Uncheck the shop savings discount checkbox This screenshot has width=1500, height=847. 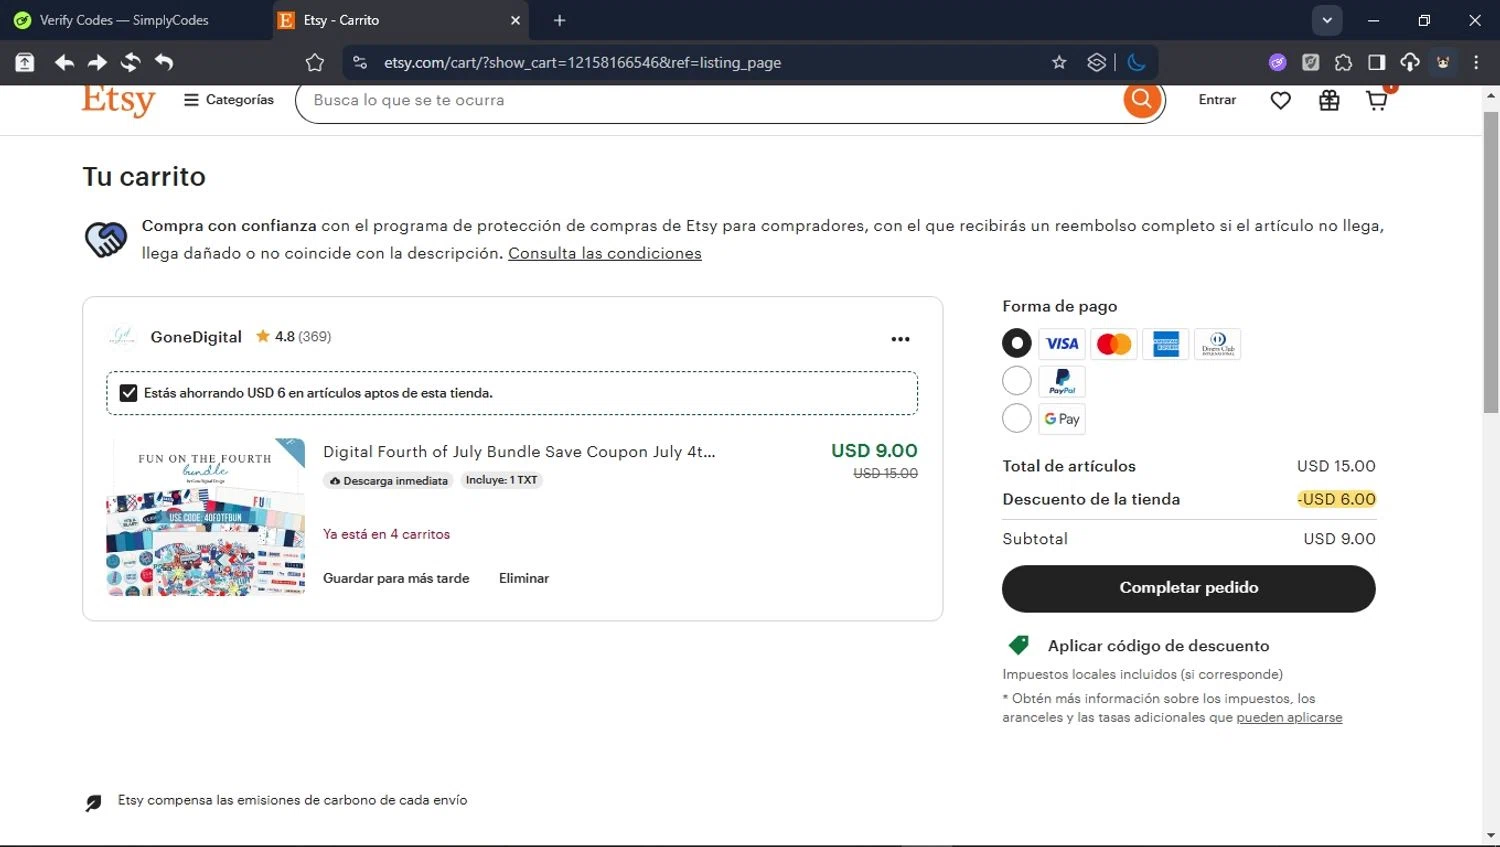[128, 393]
